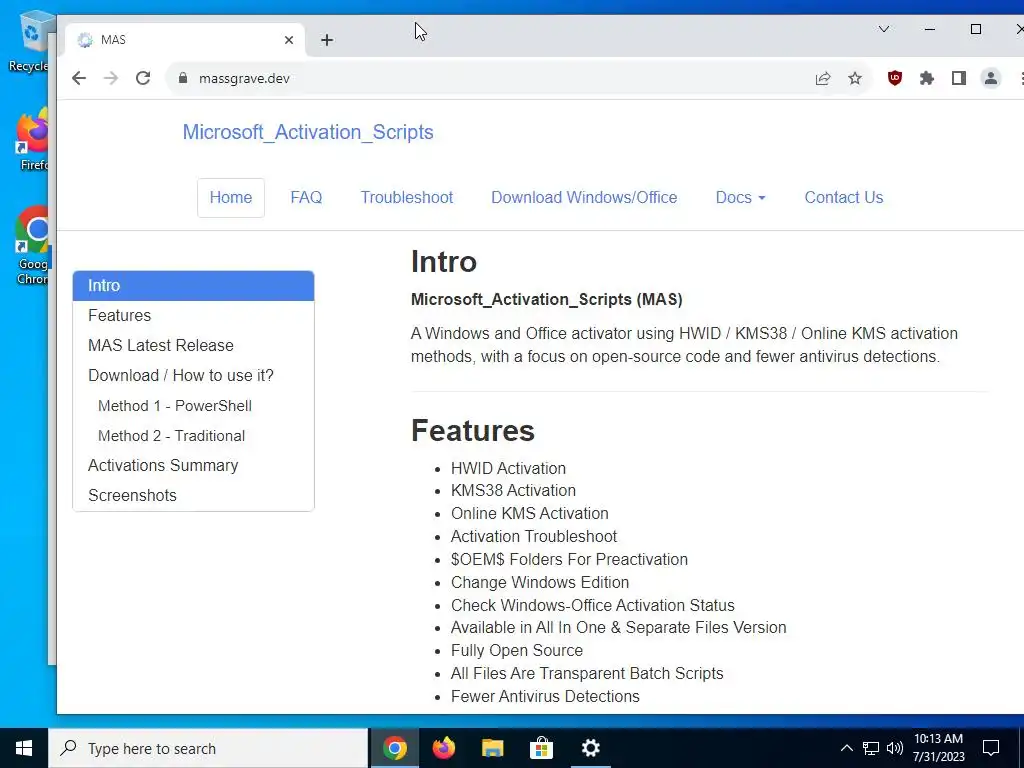Share this page via the share icon
The height and width of the screenshot is (768, 1024).
tap(823, 78)
